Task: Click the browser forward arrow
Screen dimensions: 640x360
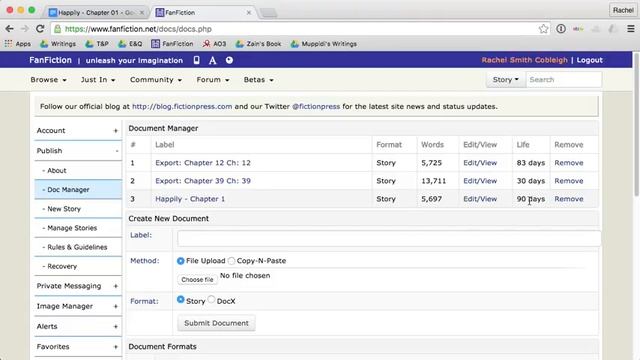Action: (x=24, y=29)
